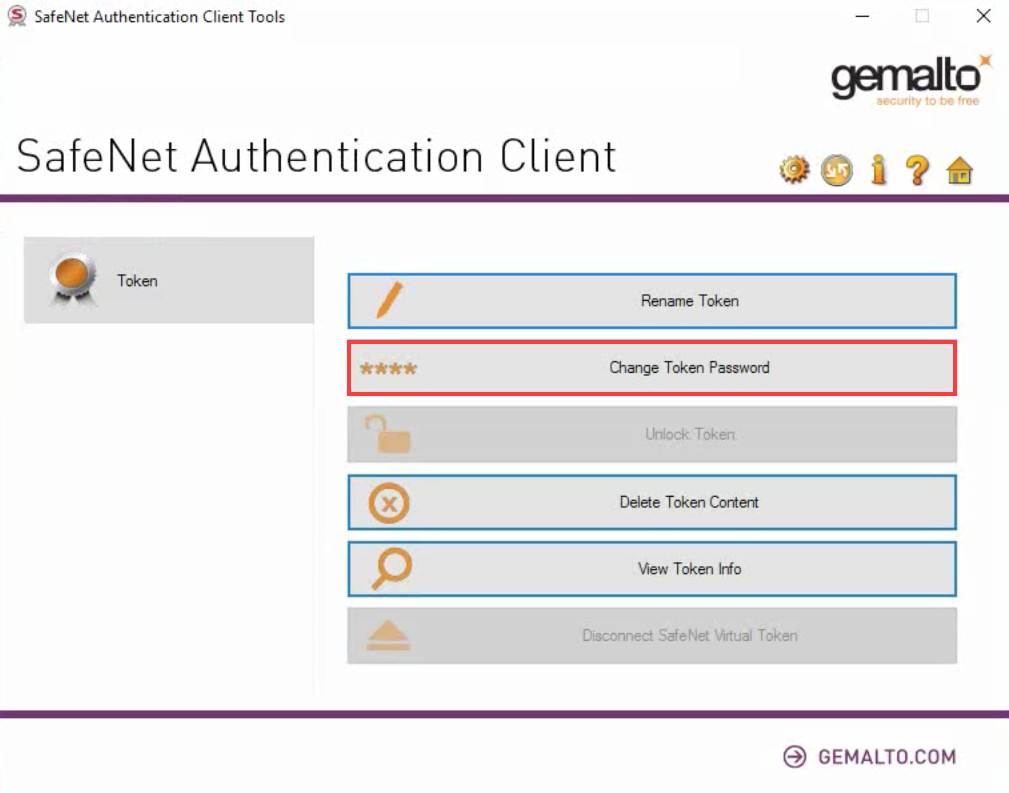Click the eject icon on Disconnect row
Image resolution: width=1009 pixels, height=793 pixels.
click(x=388, y=636)
